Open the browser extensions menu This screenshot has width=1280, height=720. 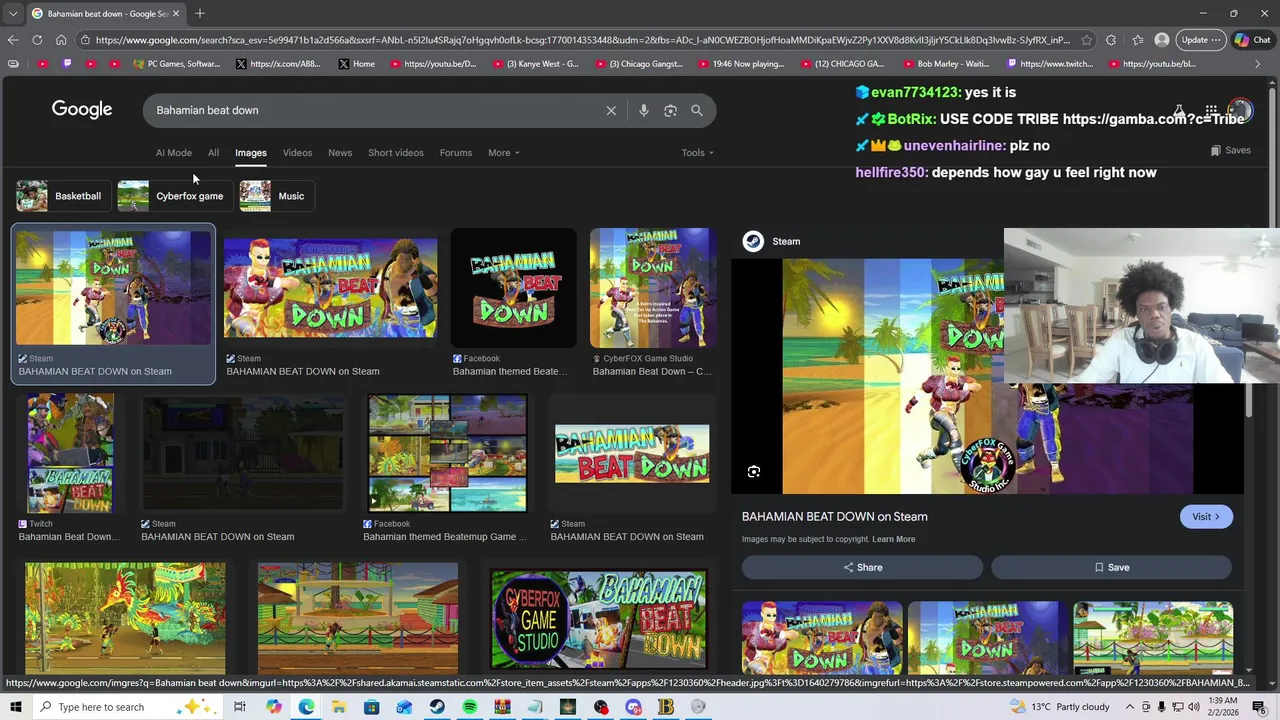point(1111,40)
